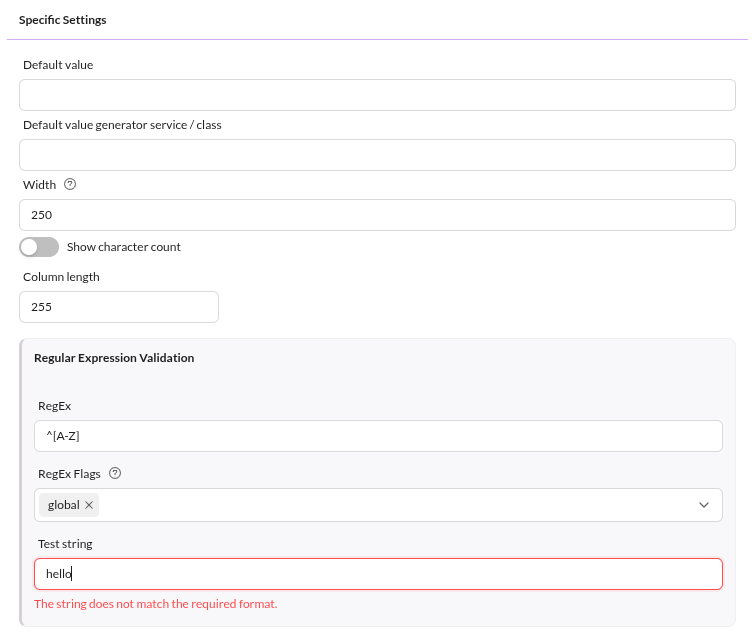Expand the RegEx Flags dropdown arrow
The width and height of the screenshot is (754, 634).
[x=704, y=505]
